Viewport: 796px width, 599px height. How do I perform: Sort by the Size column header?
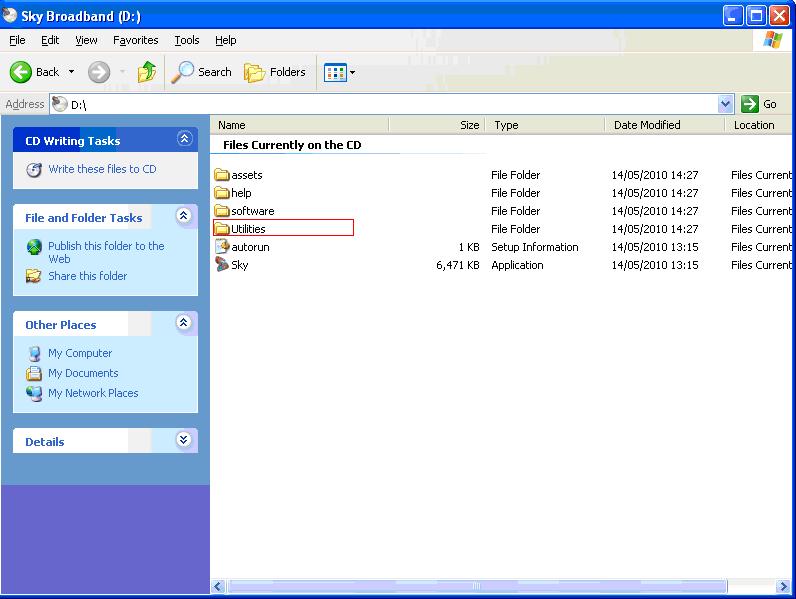(x=437, y=125)
